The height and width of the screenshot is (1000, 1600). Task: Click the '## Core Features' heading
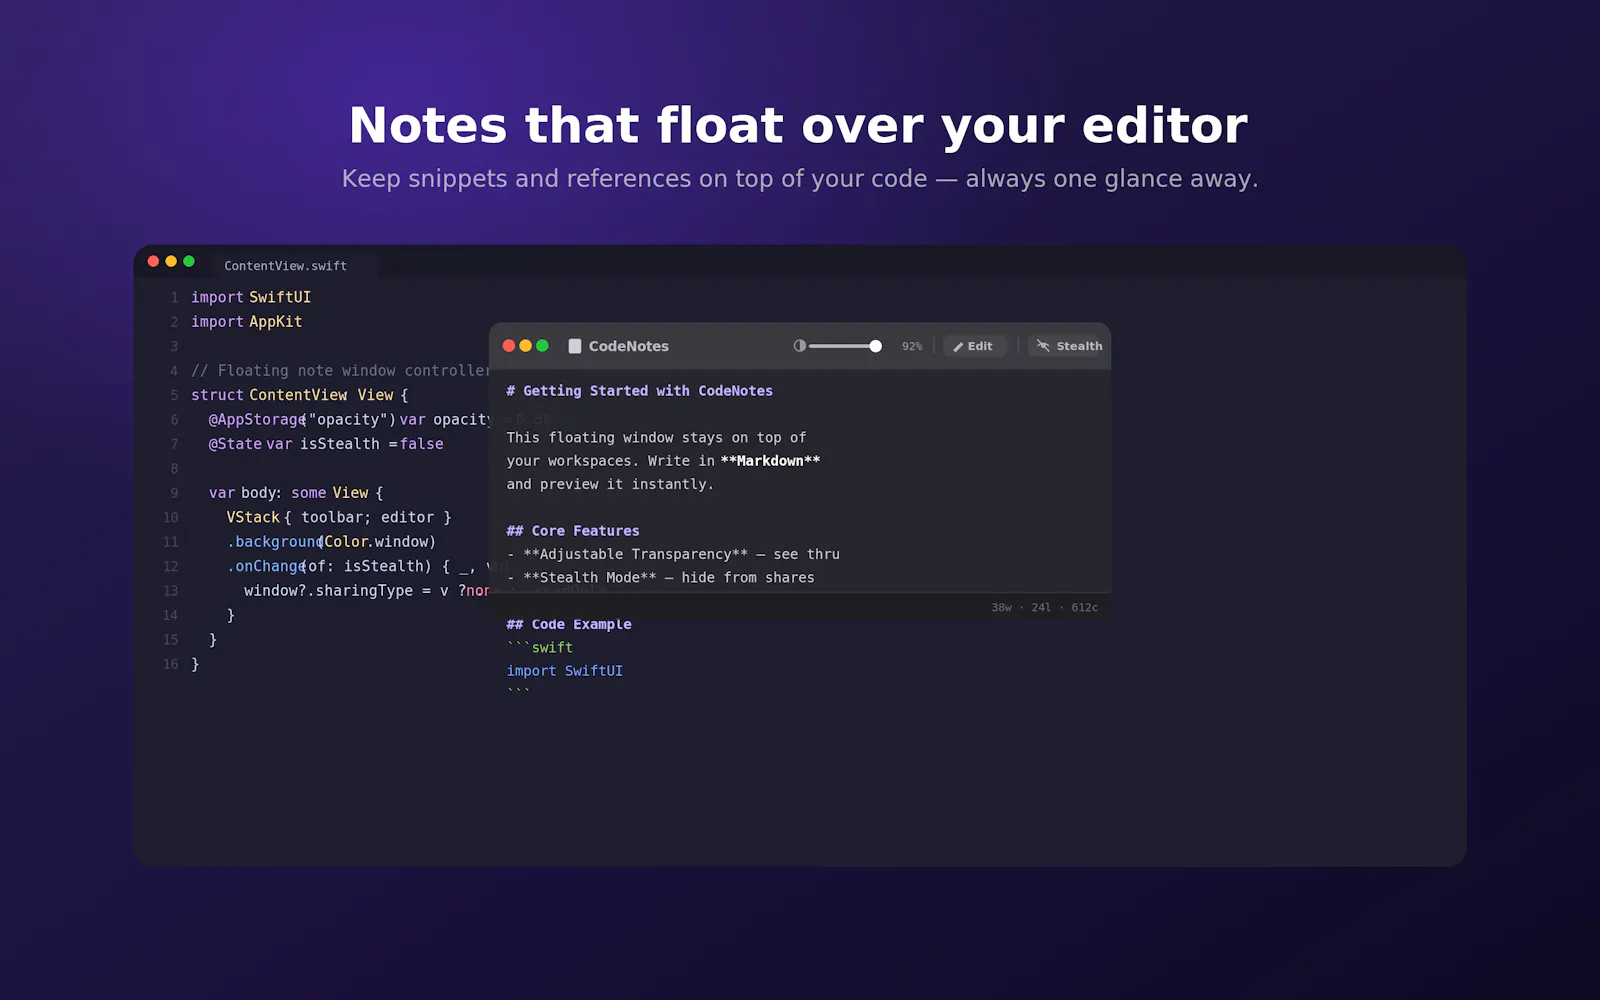(573, 531)
